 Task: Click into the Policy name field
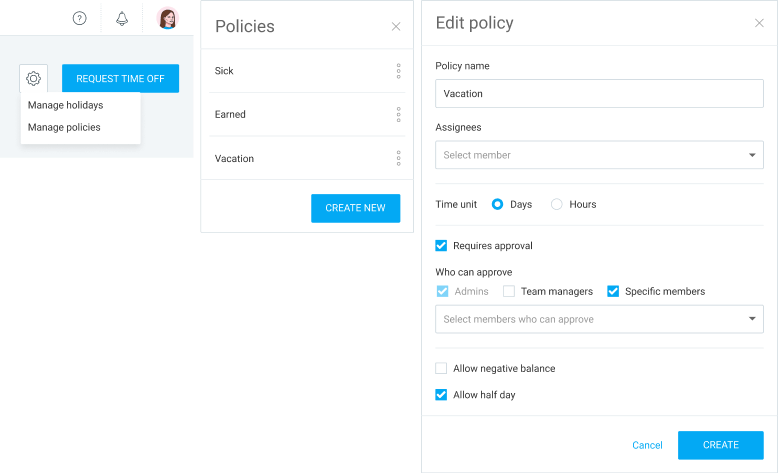click(599, 93)
